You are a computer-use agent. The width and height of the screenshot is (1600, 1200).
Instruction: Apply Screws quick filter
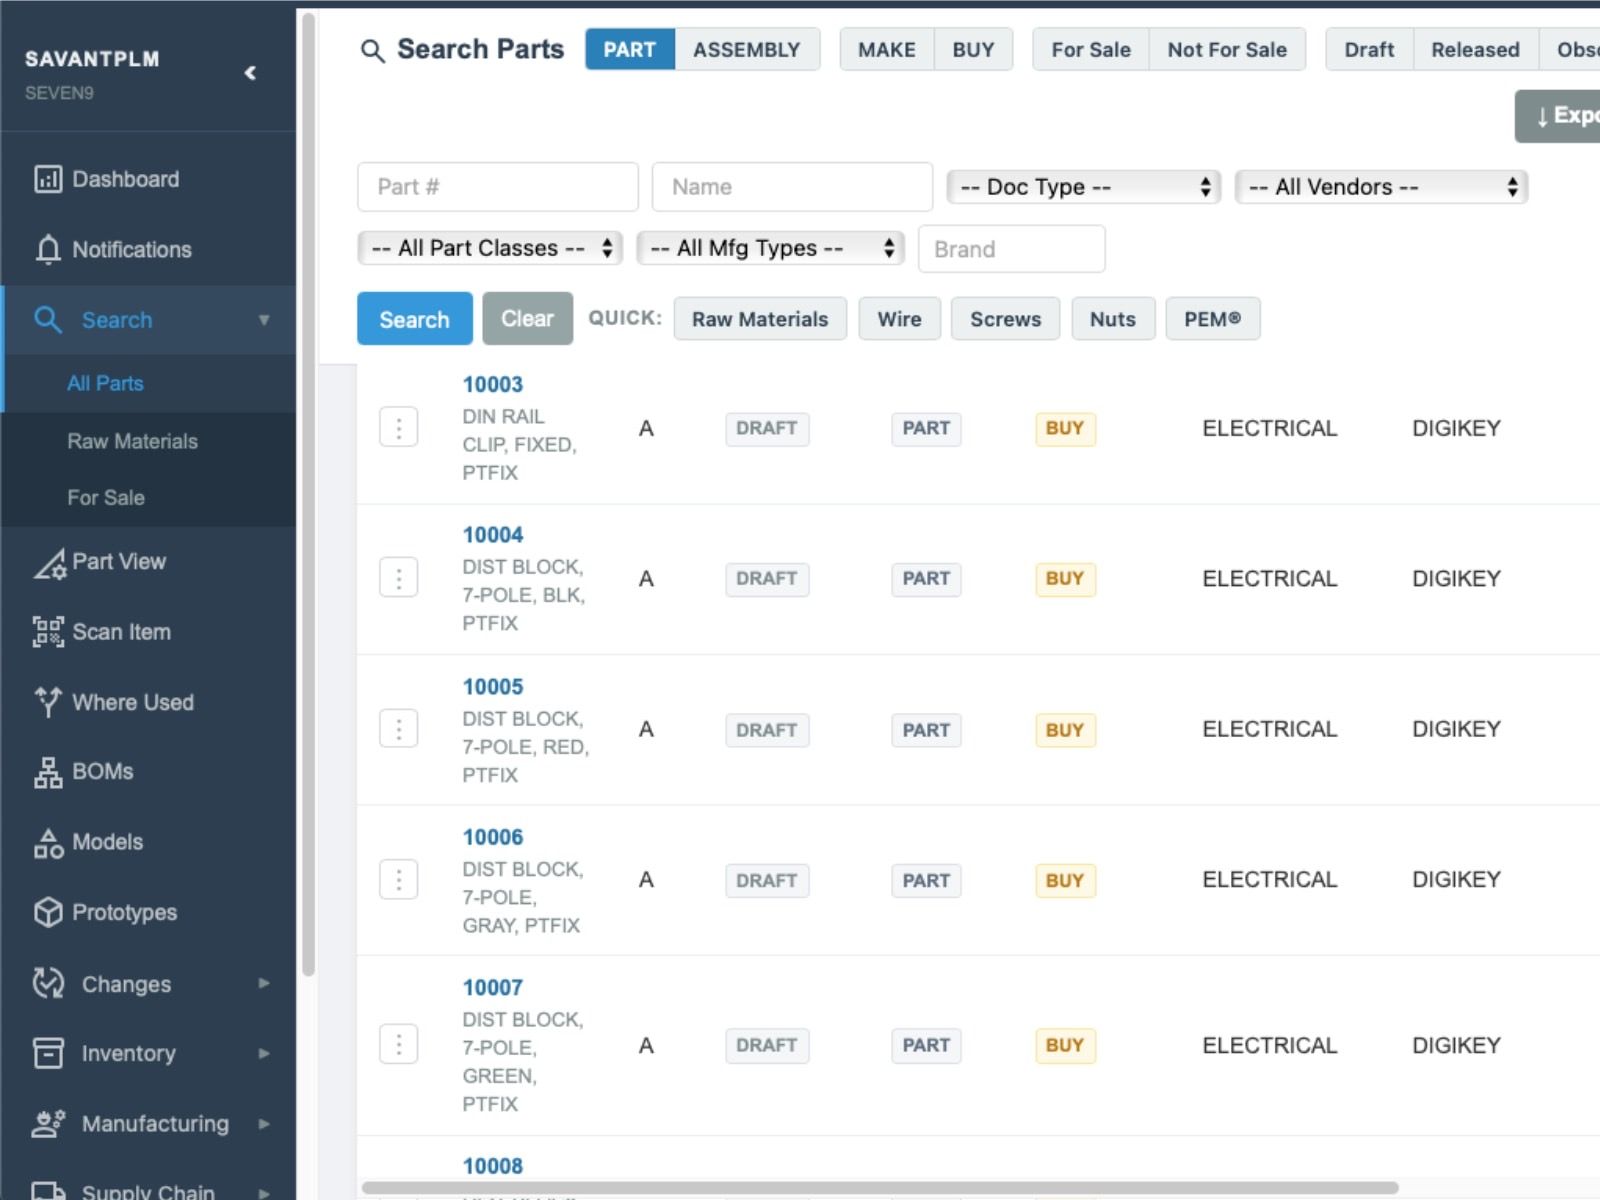1005,319
